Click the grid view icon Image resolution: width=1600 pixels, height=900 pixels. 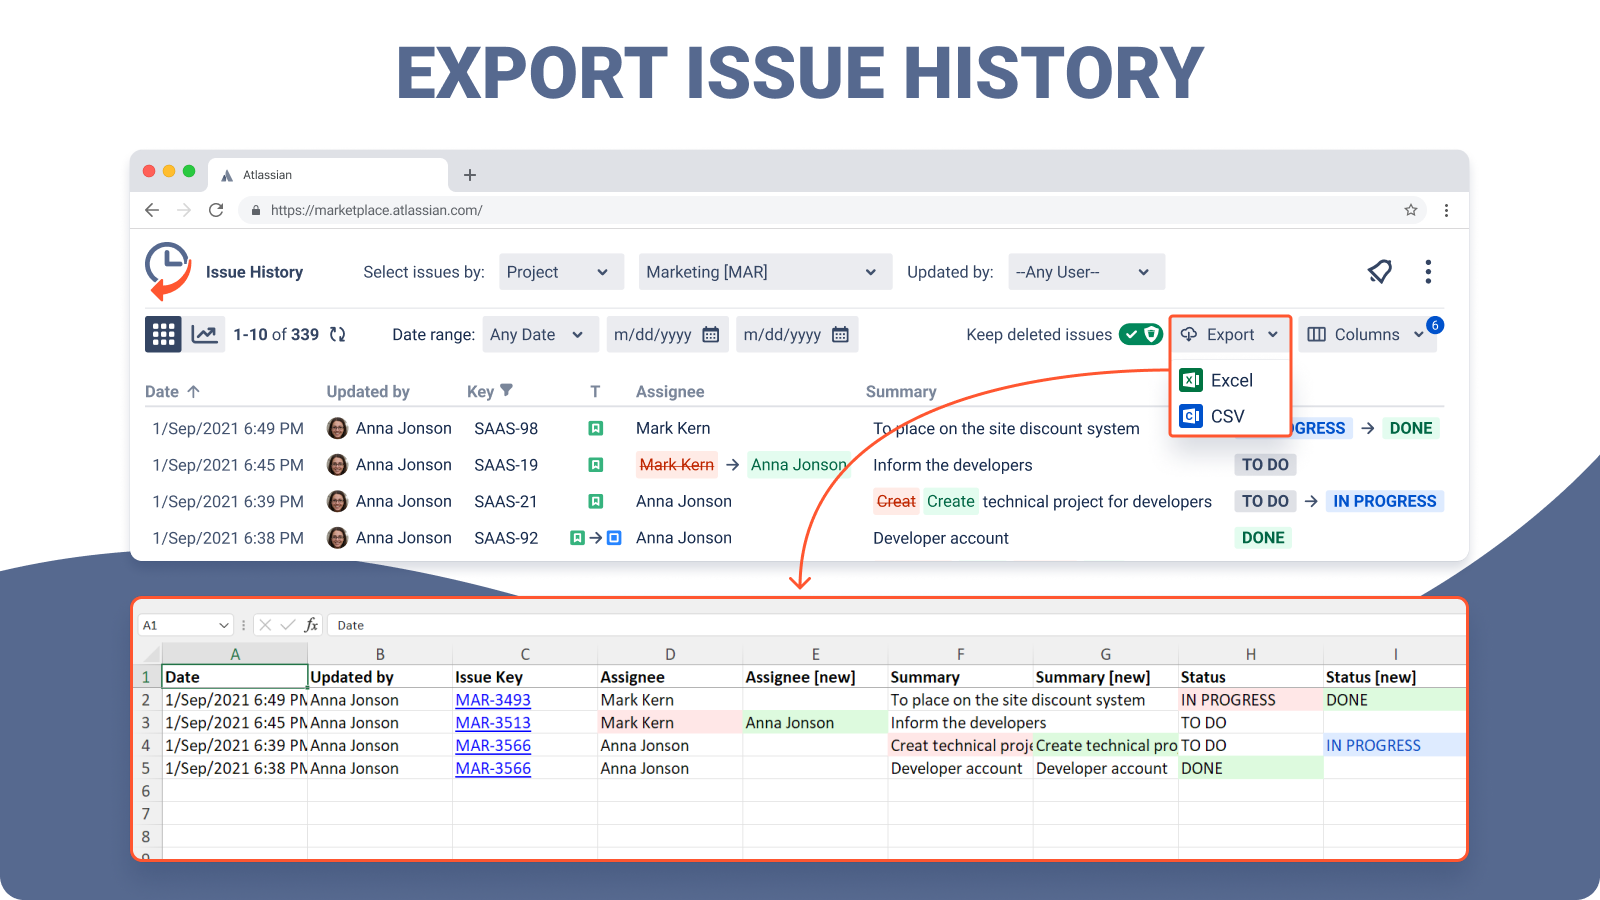tap(163, 334)
